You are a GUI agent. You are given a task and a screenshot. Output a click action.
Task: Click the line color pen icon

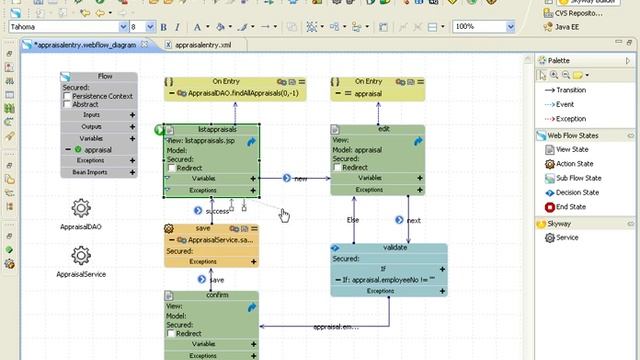pyautogui.click(x=243, y=27)
